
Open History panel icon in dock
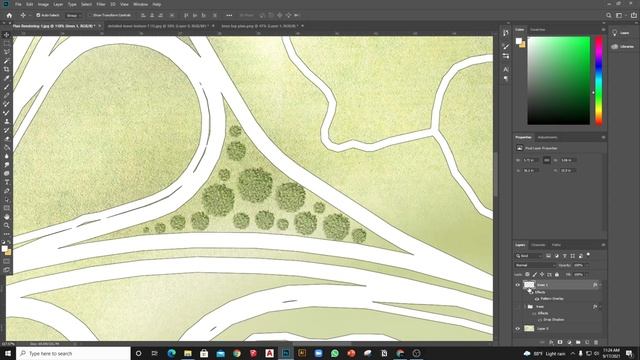click(506, 33)
